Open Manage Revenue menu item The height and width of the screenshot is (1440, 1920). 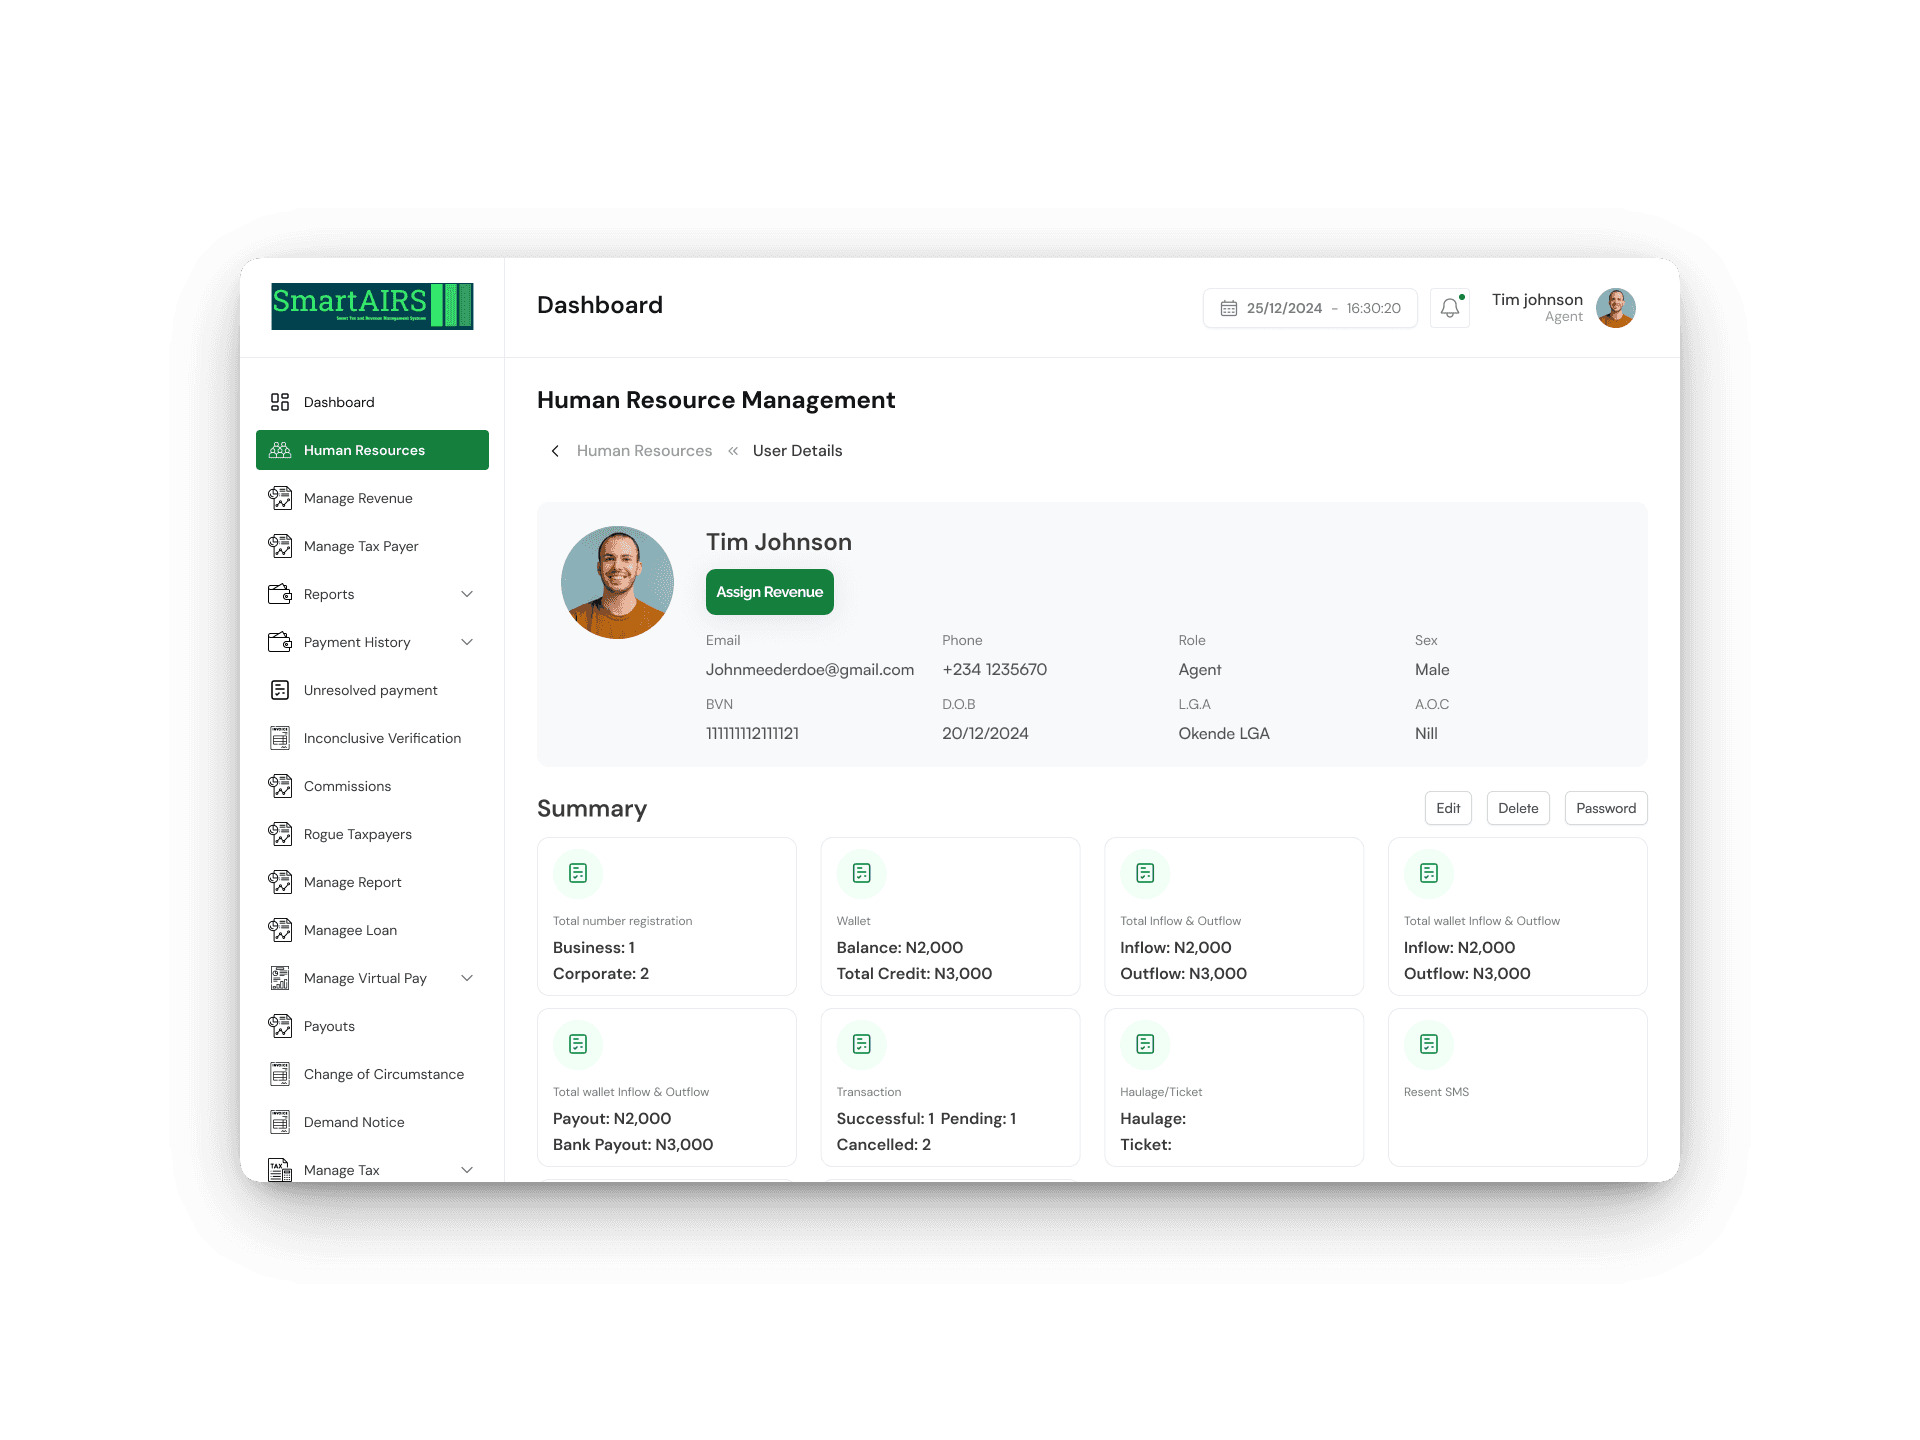[x=358, y=498]
